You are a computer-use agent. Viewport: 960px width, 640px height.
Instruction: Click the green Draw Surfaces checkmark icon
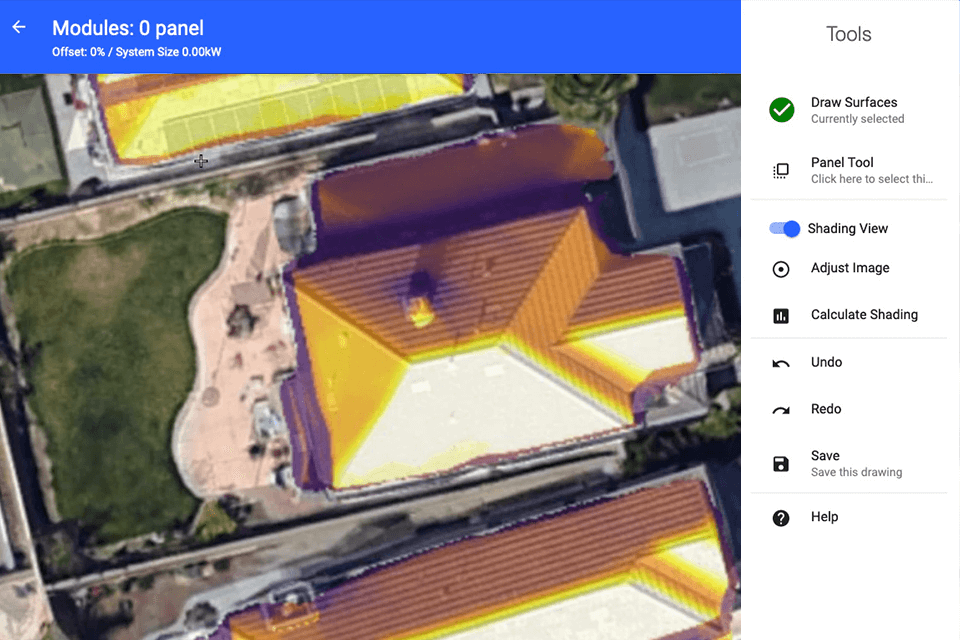[781, 110]
